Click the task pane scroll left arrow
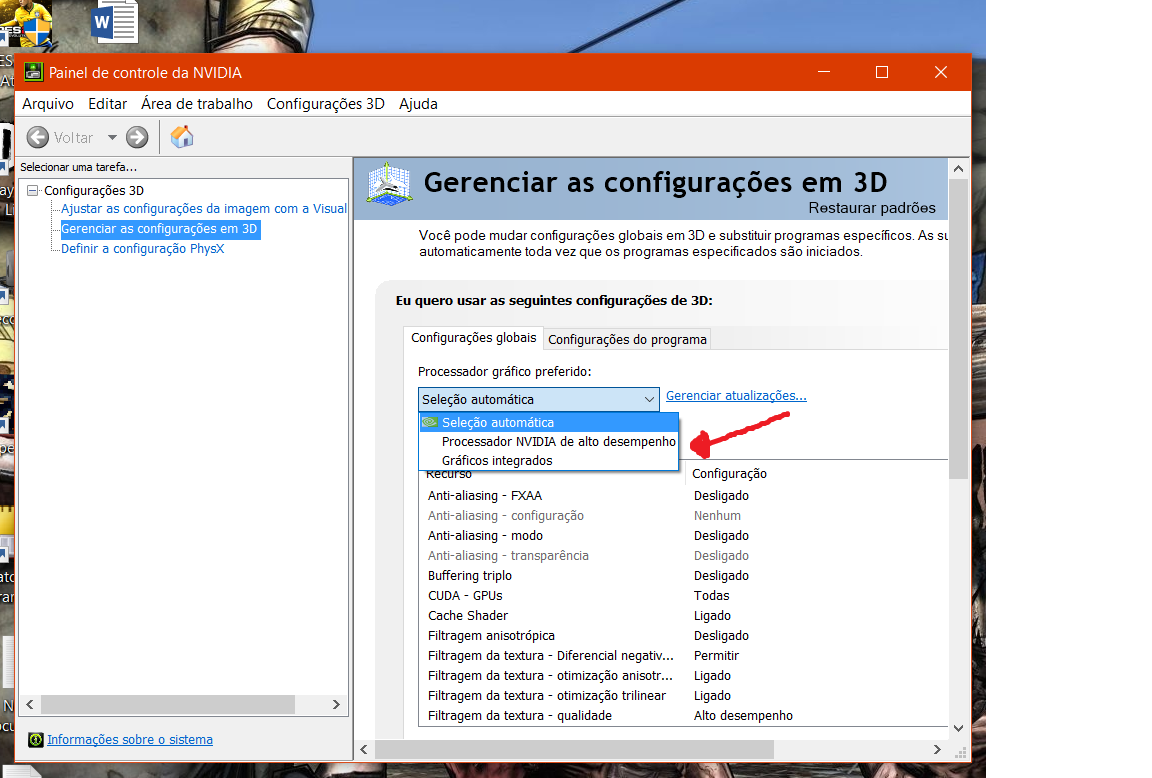The image size is (1152, 778). pos(30,705)
